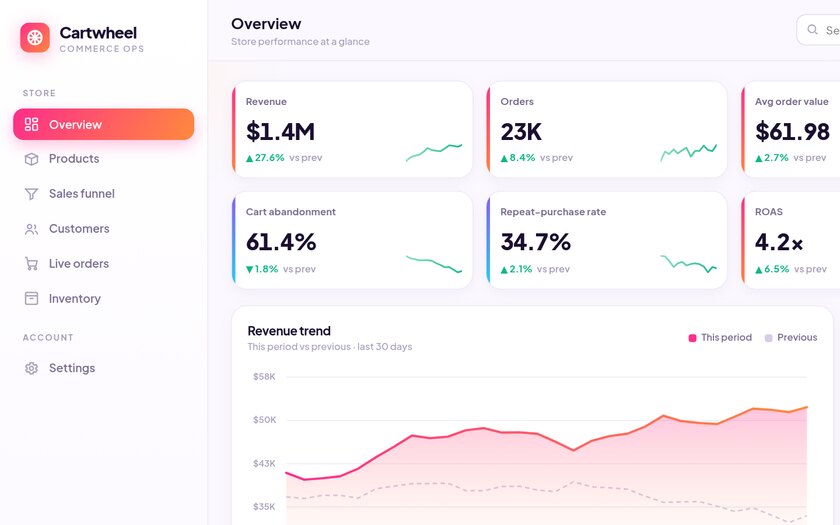Click the Inventory archive icon

pyautogui.click(x=32, y=299)
